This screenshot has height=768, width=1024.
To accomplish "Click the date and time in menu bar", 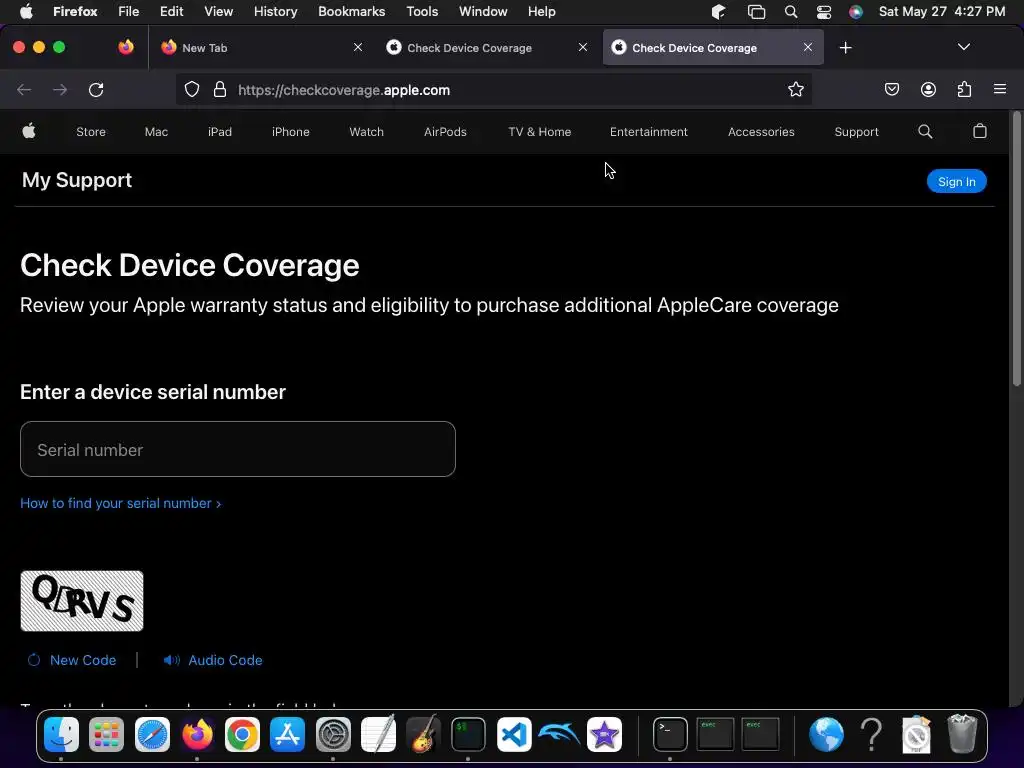I will (942, 12).
